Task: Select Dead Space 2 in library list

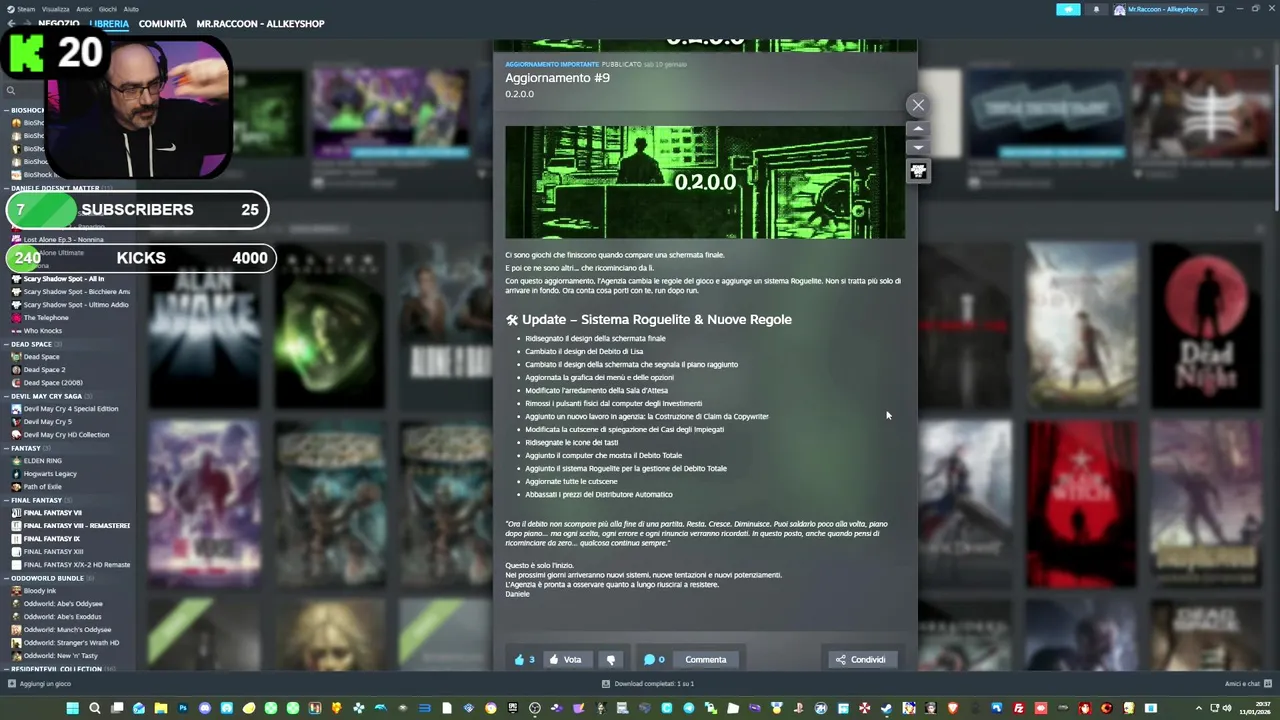Action: [x=44, y=370]
